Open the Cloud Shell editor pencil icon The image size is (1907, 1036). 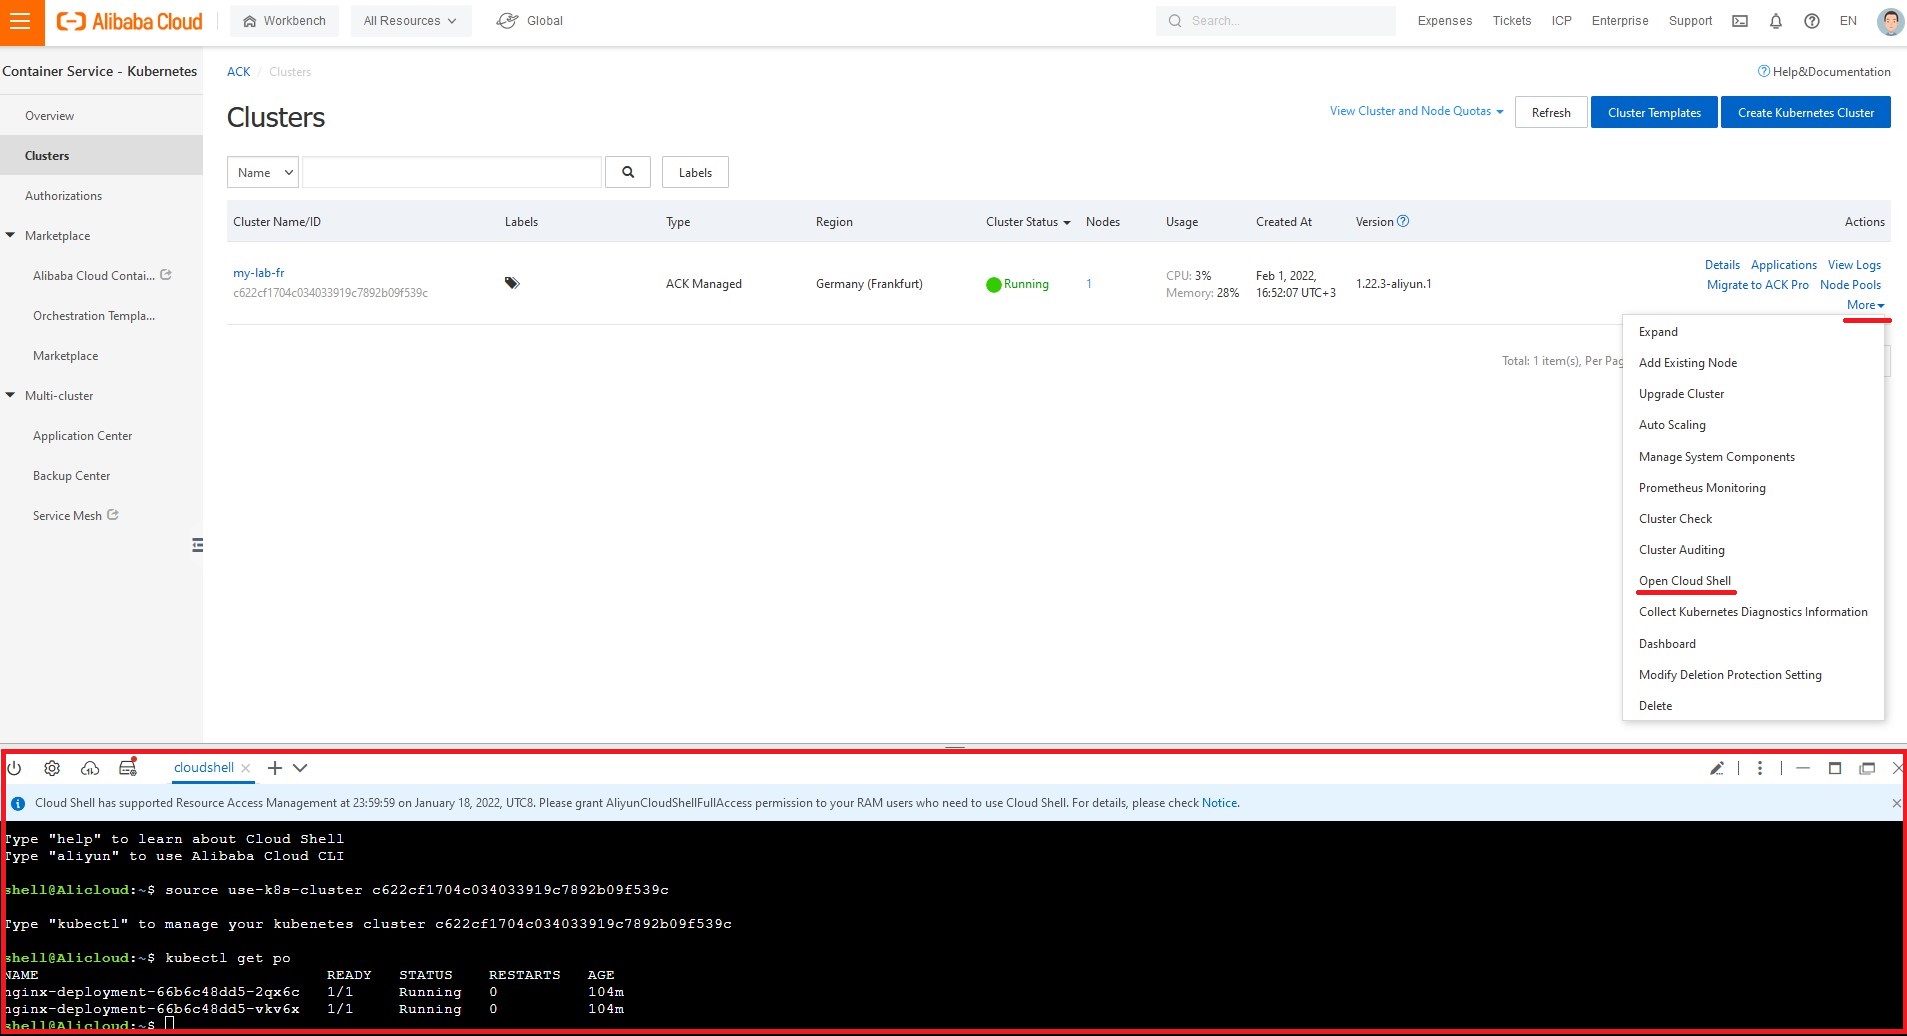[x=1717, y=768]
